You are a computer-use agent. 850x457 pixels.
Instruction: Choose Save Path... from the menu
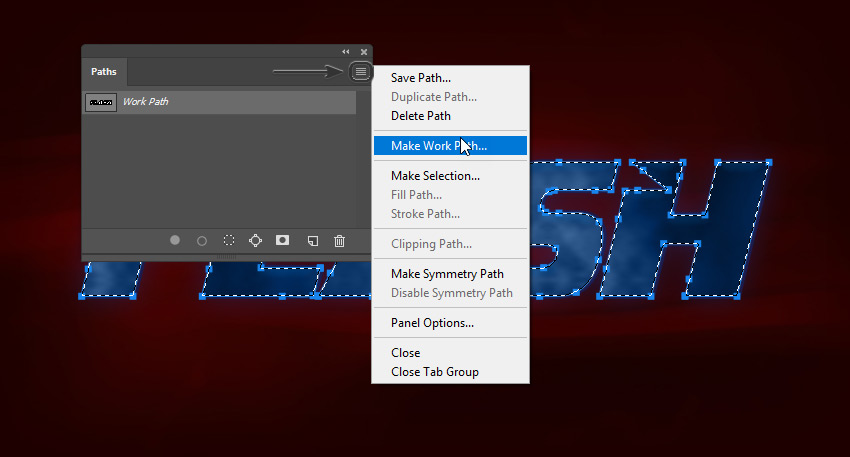pos(420,78)
